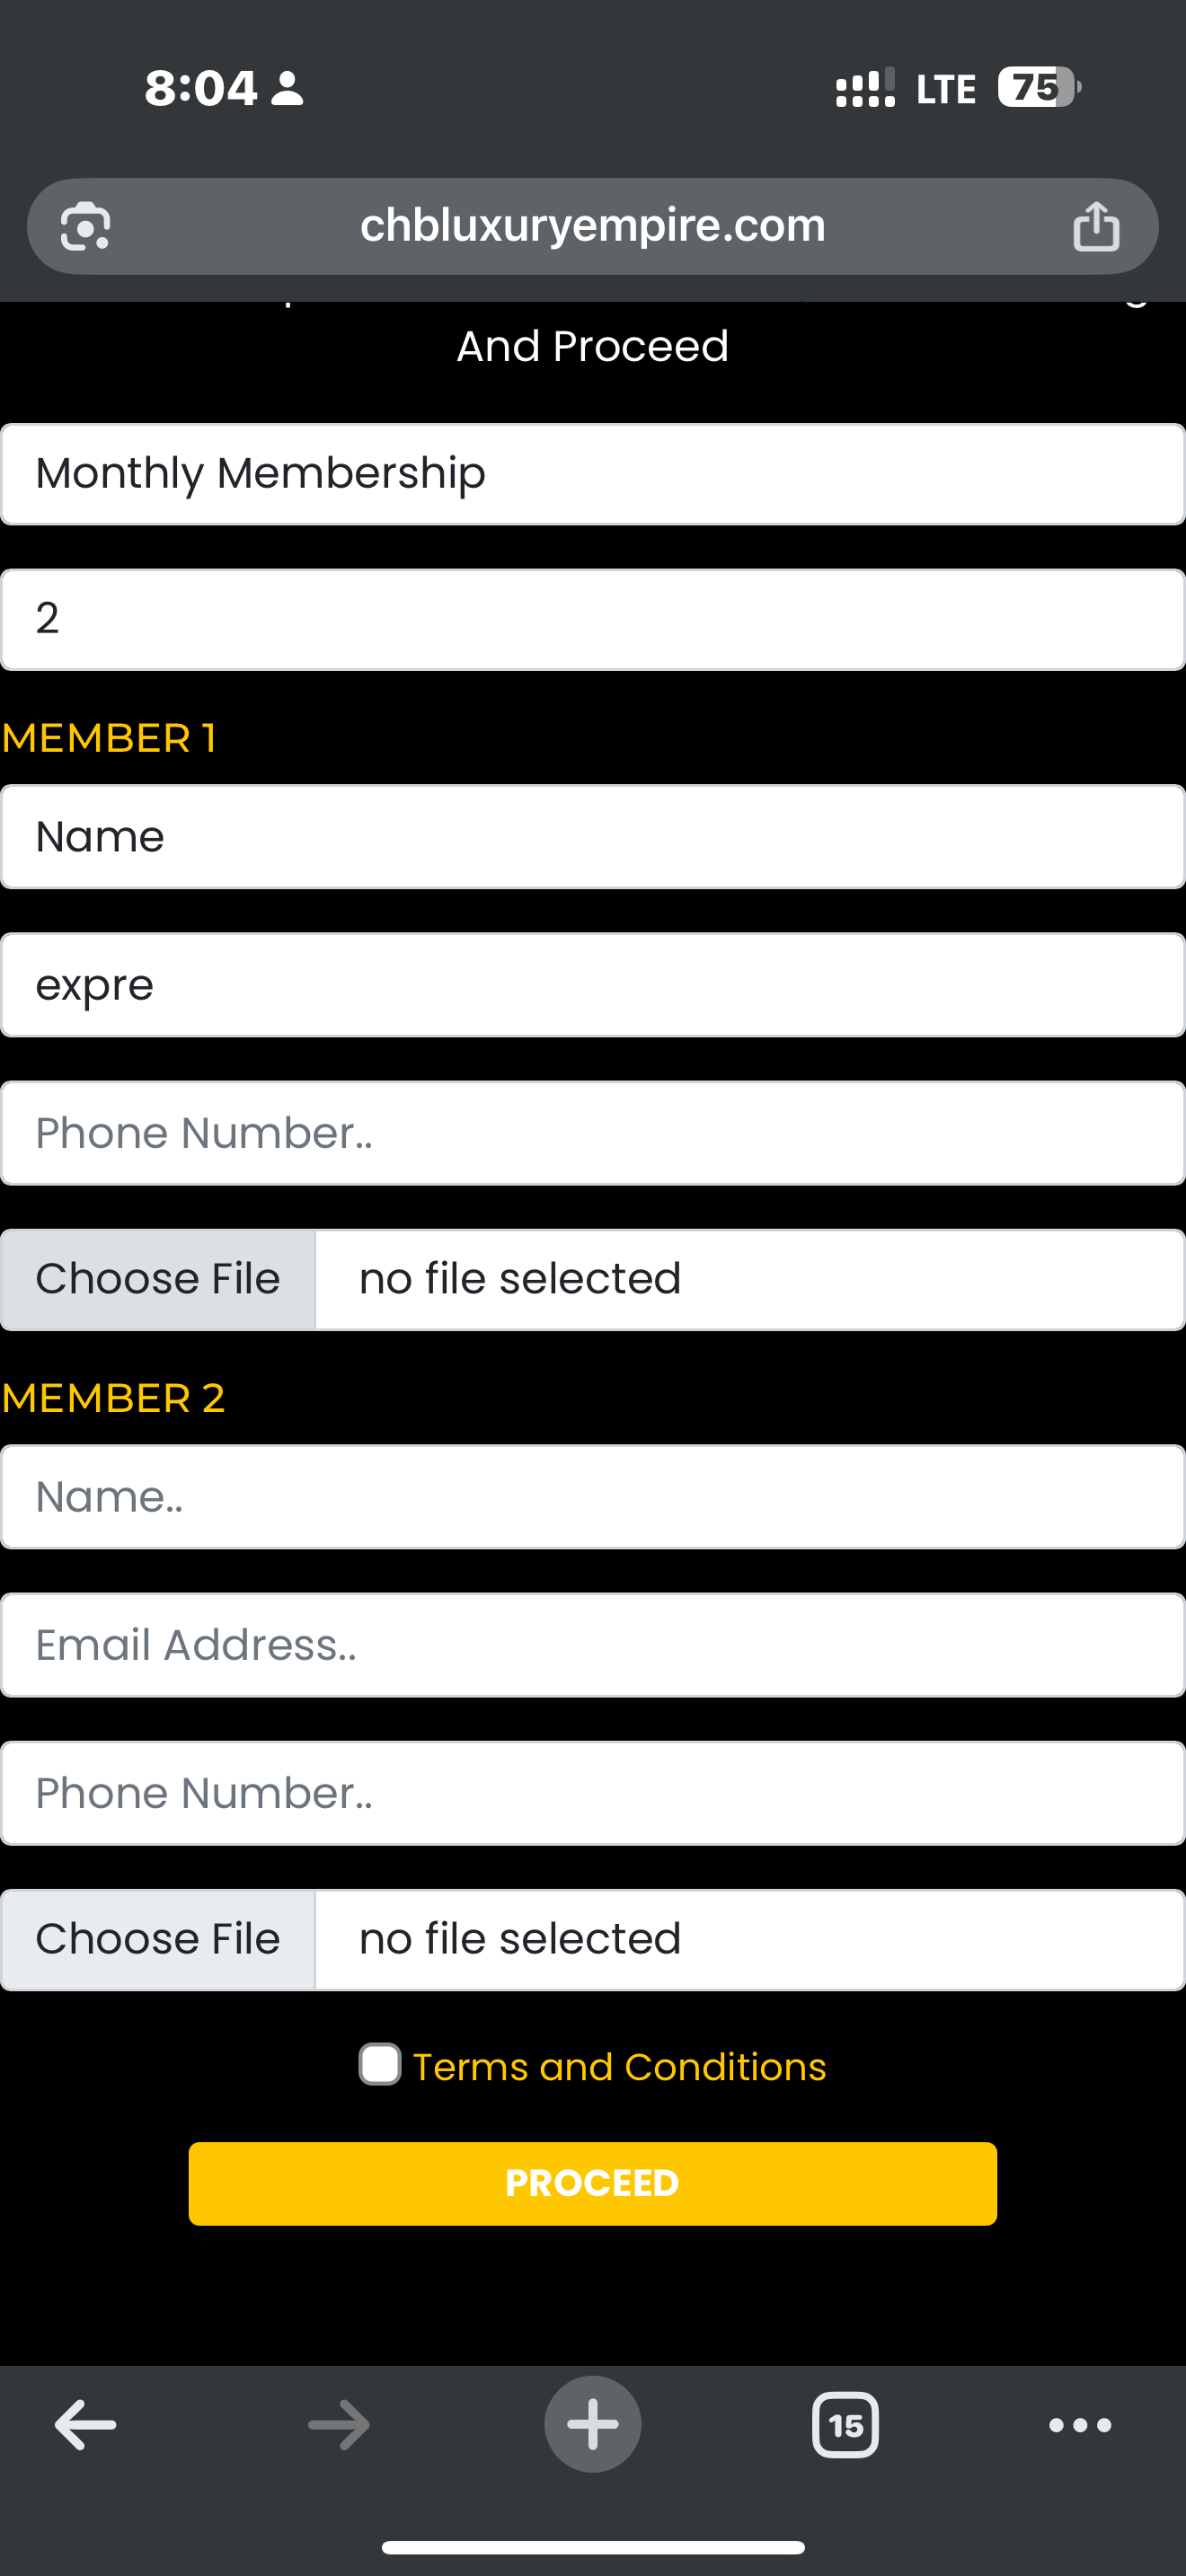The image size is (1186, 2576).
Task: Focus Member 1 field containing 'expre'
Action: (592, 985)
